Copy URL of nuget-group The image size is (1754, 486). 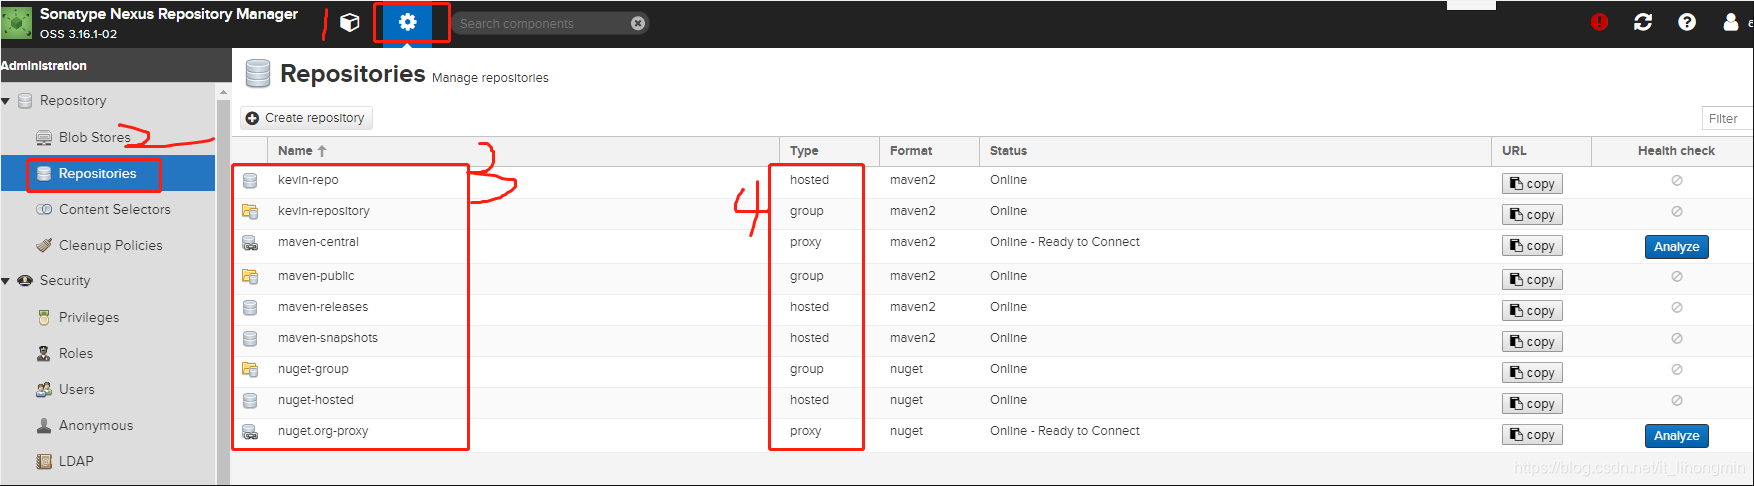click(x=1532, y=373)
